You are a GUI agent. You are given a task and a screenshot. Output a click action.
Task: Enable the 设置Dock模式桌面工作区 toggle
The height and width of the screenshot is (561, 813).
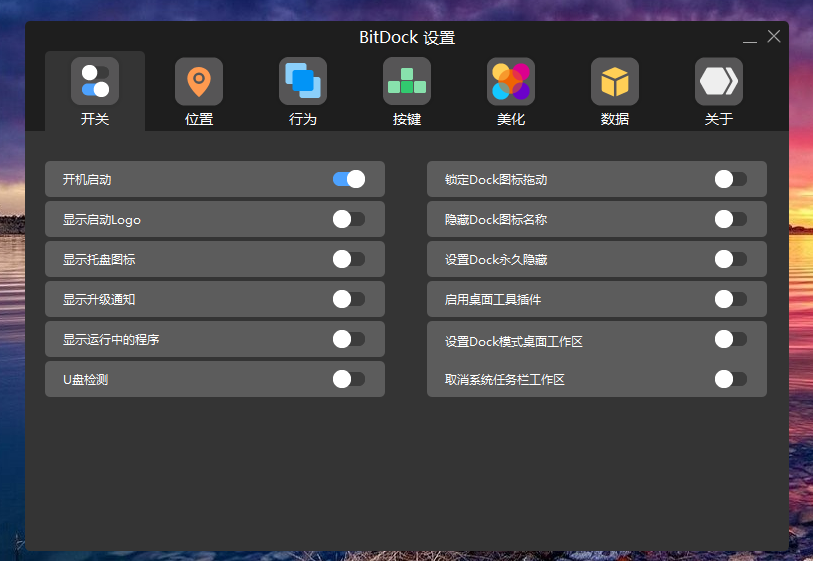731,339
